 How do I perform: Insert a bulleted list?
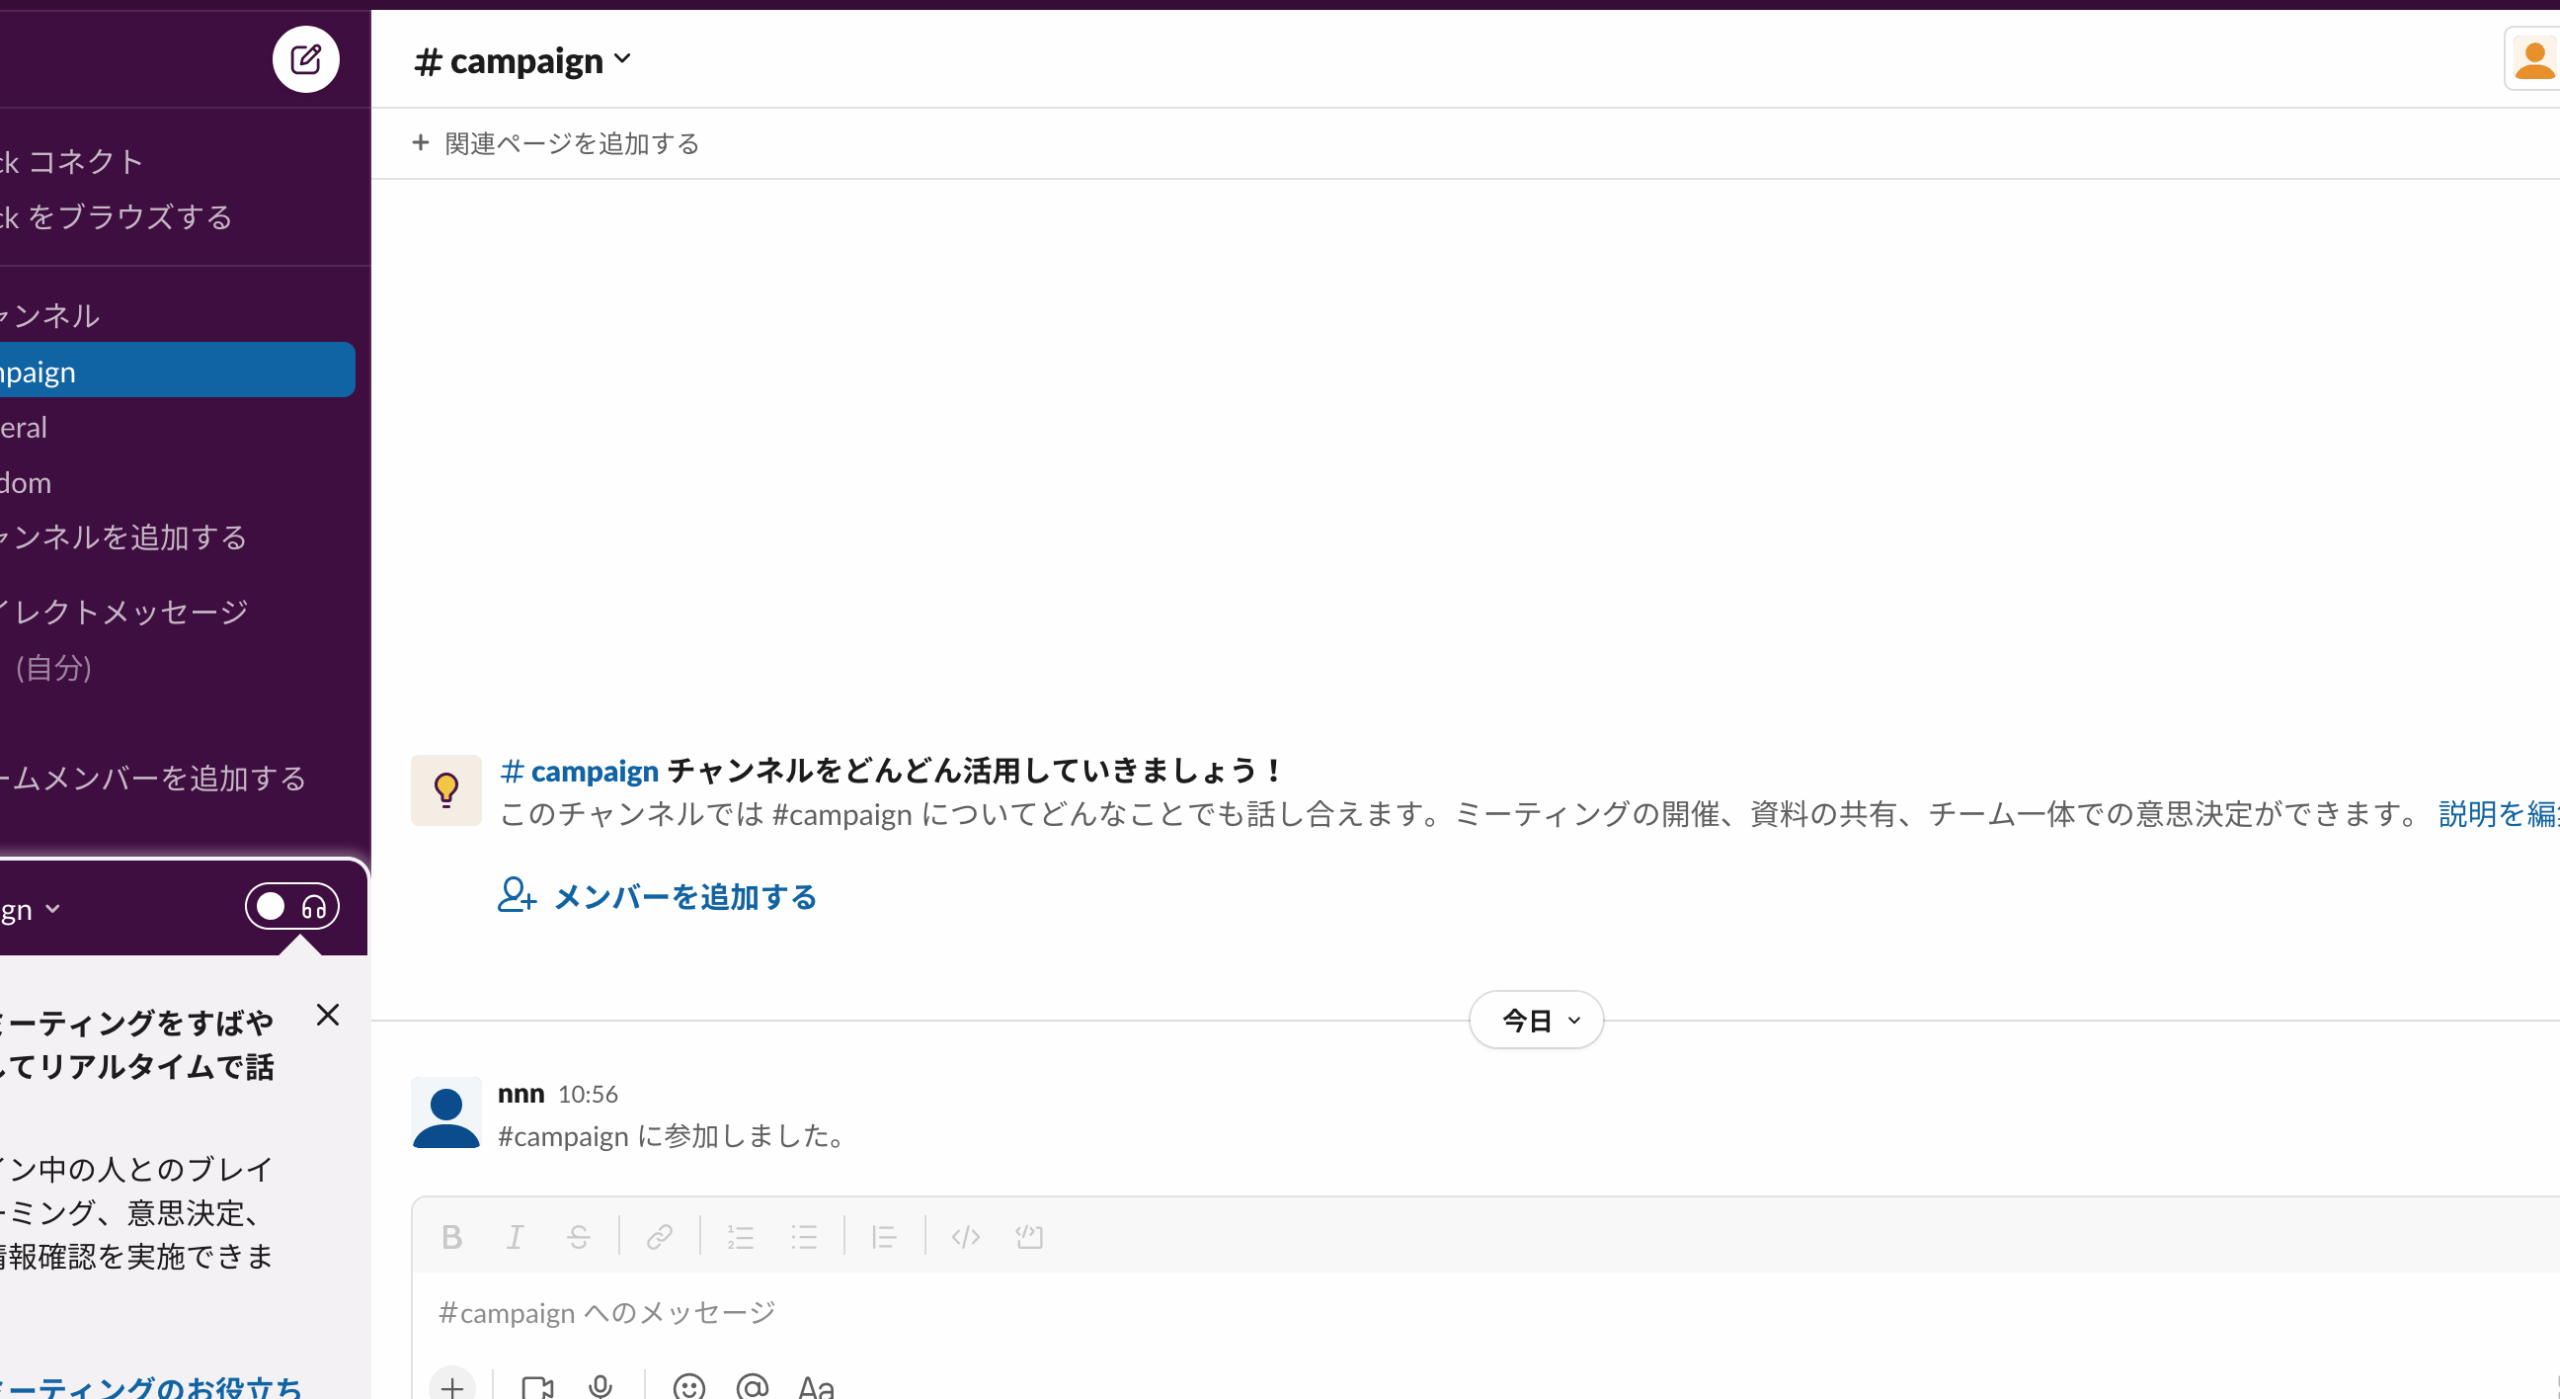[804, 1237]
